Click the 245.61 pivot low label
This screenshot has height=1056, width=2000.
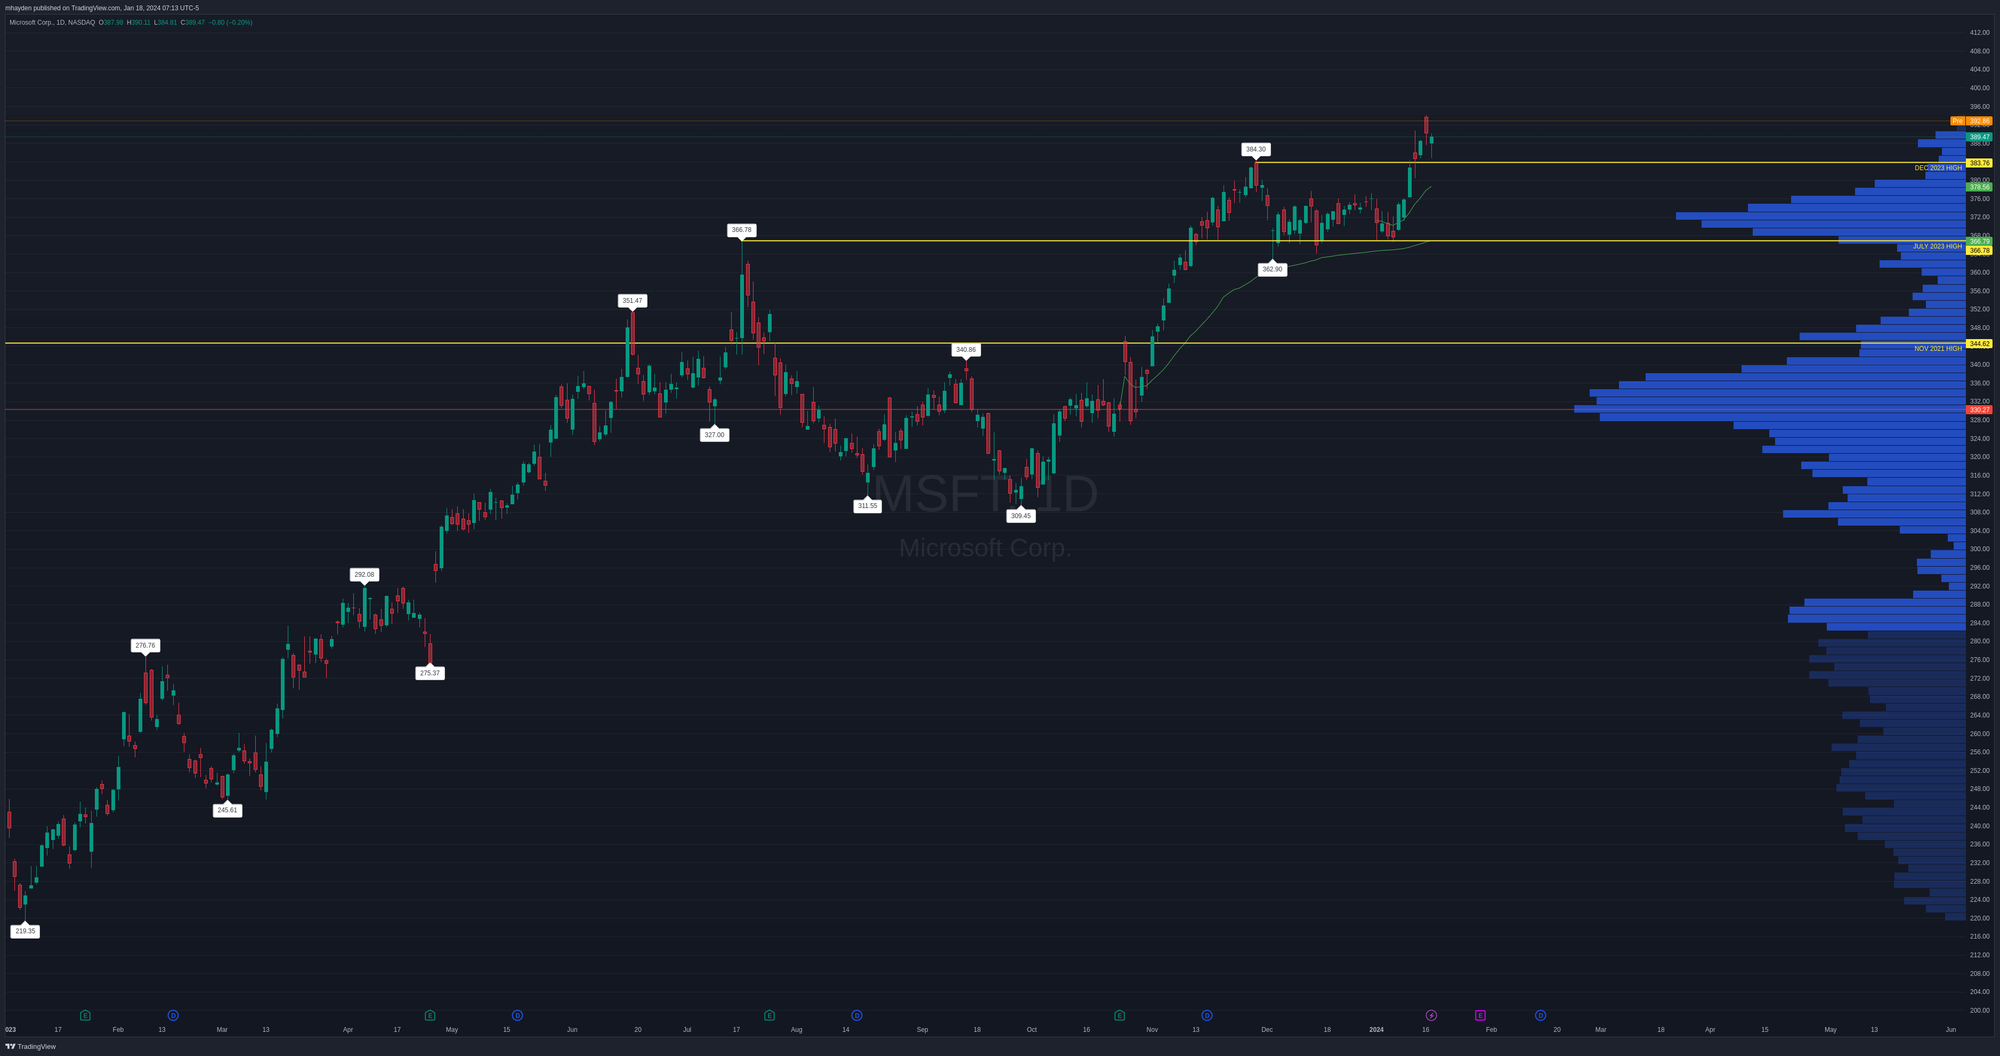[227, 810]
